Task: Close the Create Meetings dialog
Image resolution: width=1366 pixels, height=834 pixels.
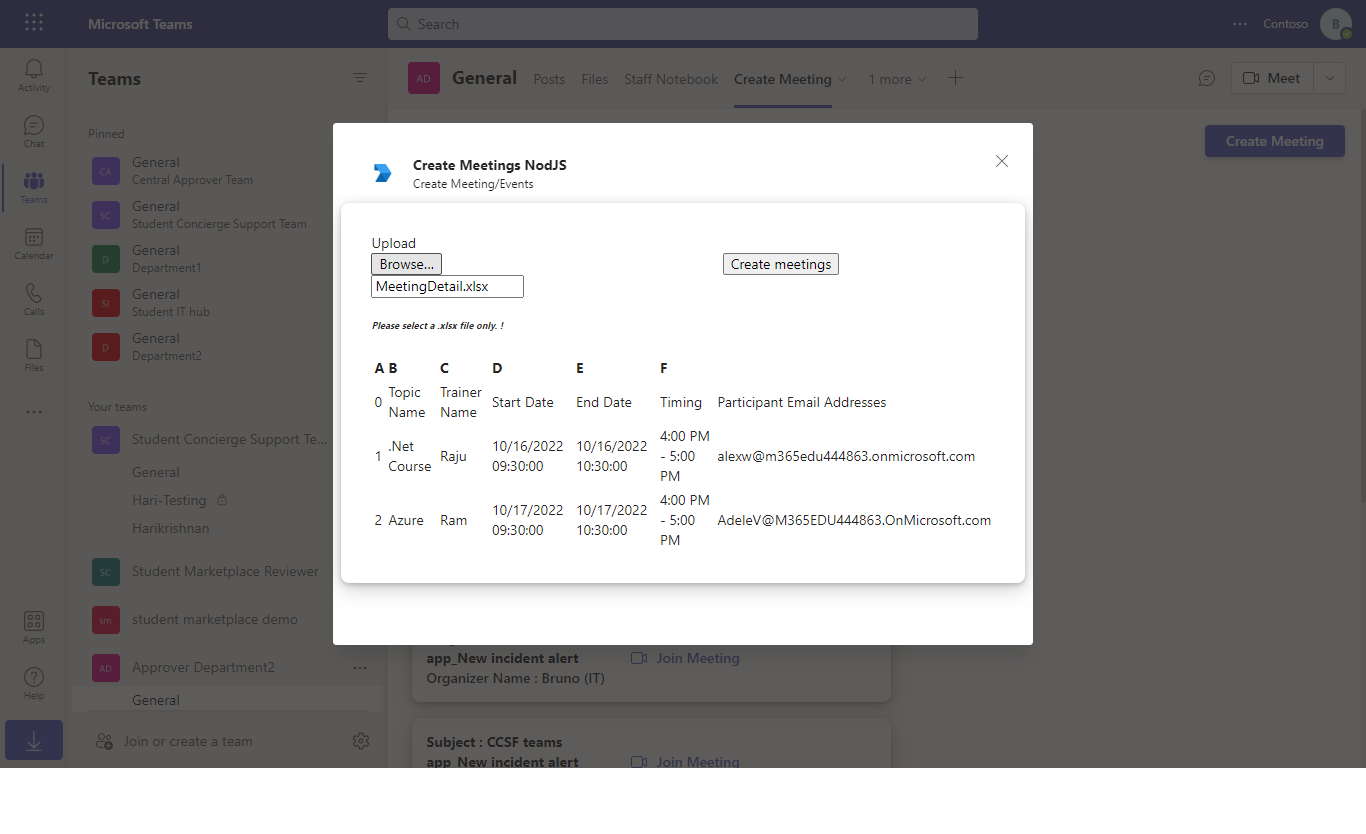Action: pos(1002,161)
